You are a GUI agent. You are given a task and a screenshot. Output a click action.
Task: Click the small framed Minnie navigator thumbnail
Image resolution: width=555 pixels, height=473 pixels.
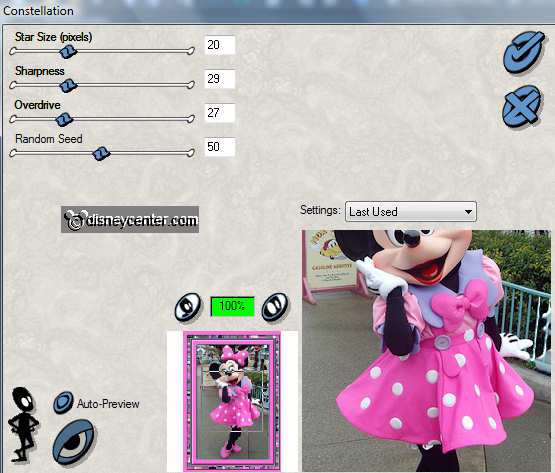(232, 401)
